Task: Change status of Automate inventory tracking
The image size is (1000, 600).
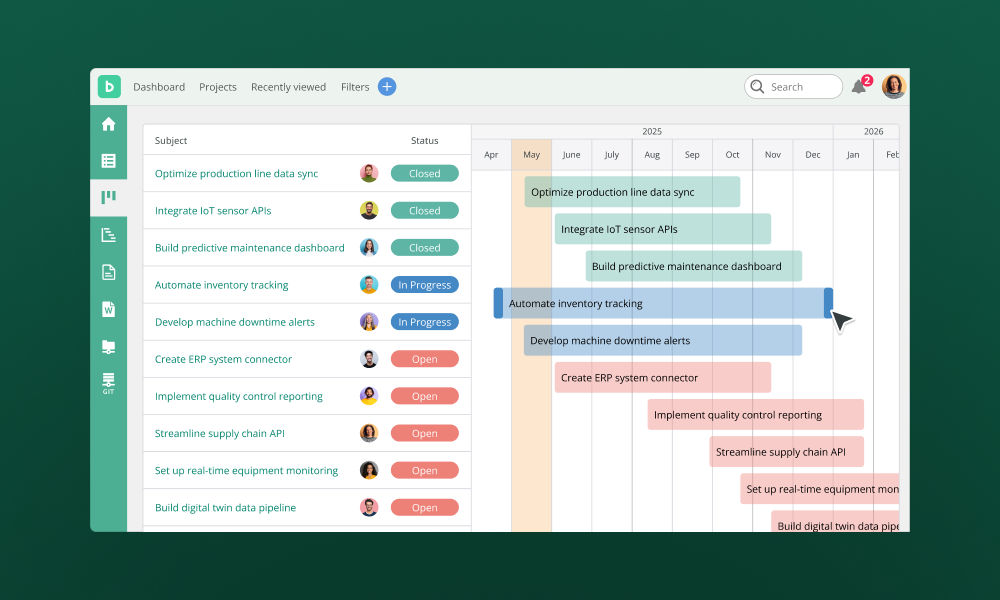Action: [x=424, y=285]
